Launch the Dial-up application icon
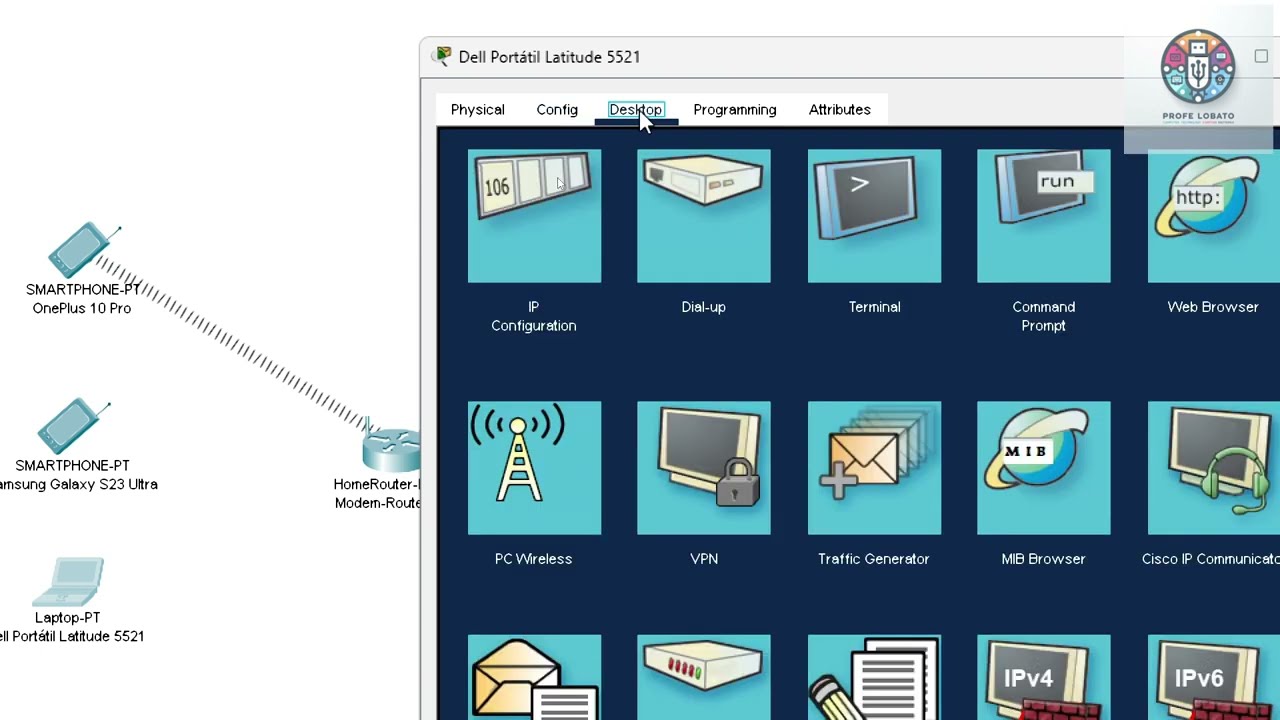The height and width of the screenshot is (720, 1280). coord(704,216)
